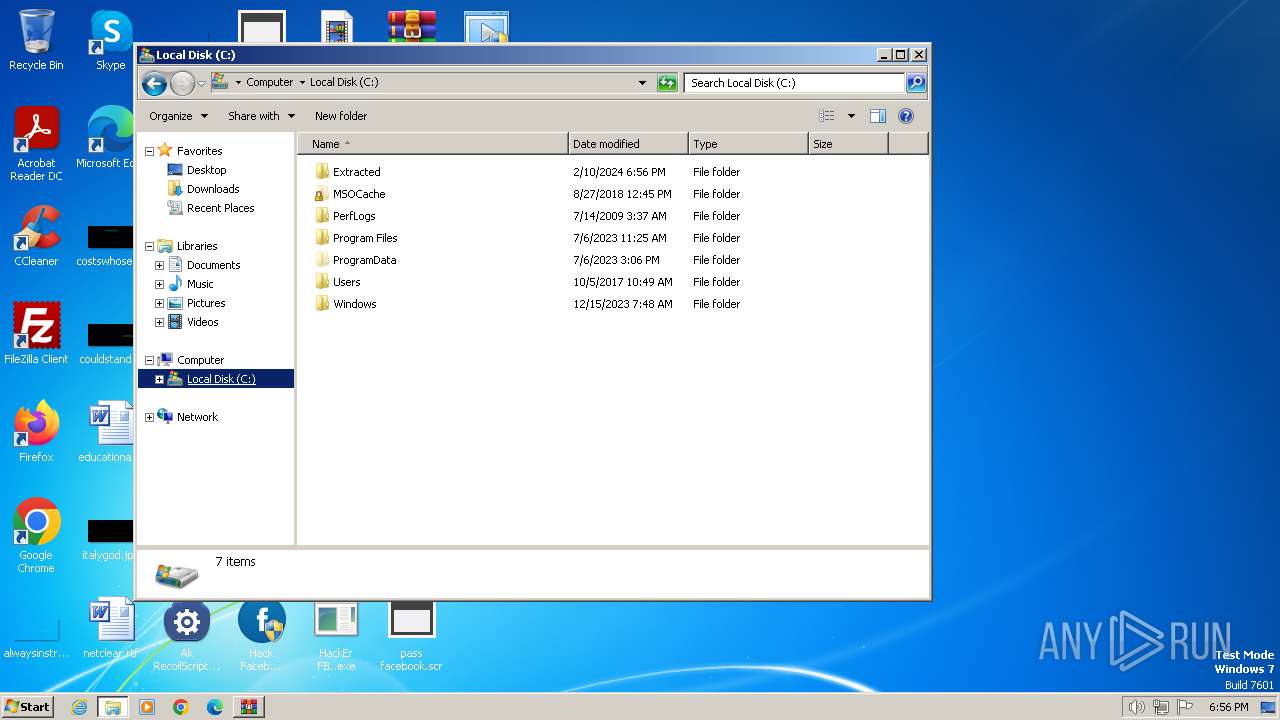Click the blue Help question mark icon
This screenshot has width=1280, height=720.
[905, 116]
